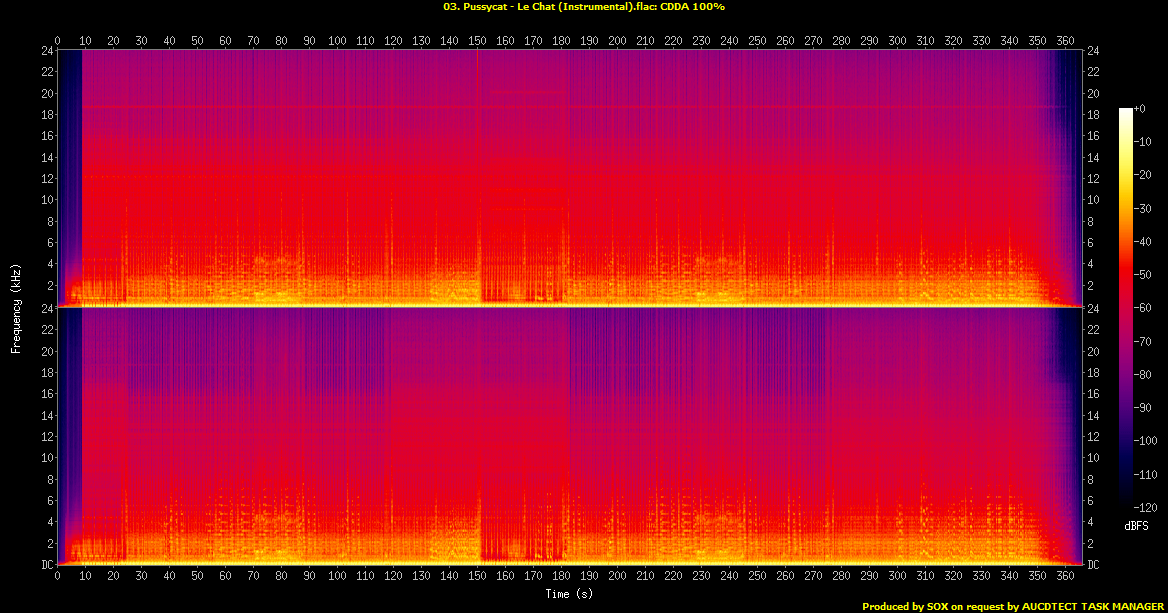The image size is (1168, 613).
Task: Click the "360" tick label beside the "Time (s)" label axis
Action: pos(1065,576)
